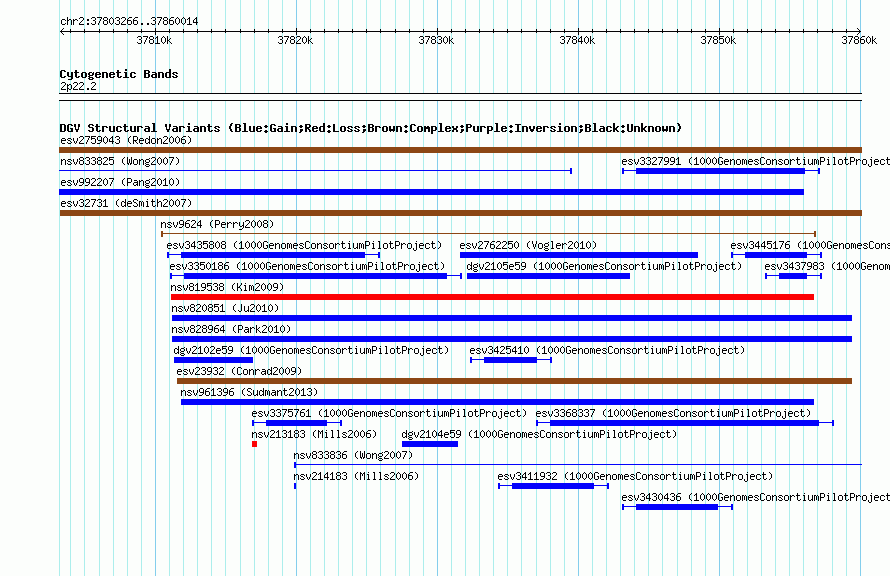890x576 pixels.
Task: Click the 2p22.2 band label
Action: (78, 86)
